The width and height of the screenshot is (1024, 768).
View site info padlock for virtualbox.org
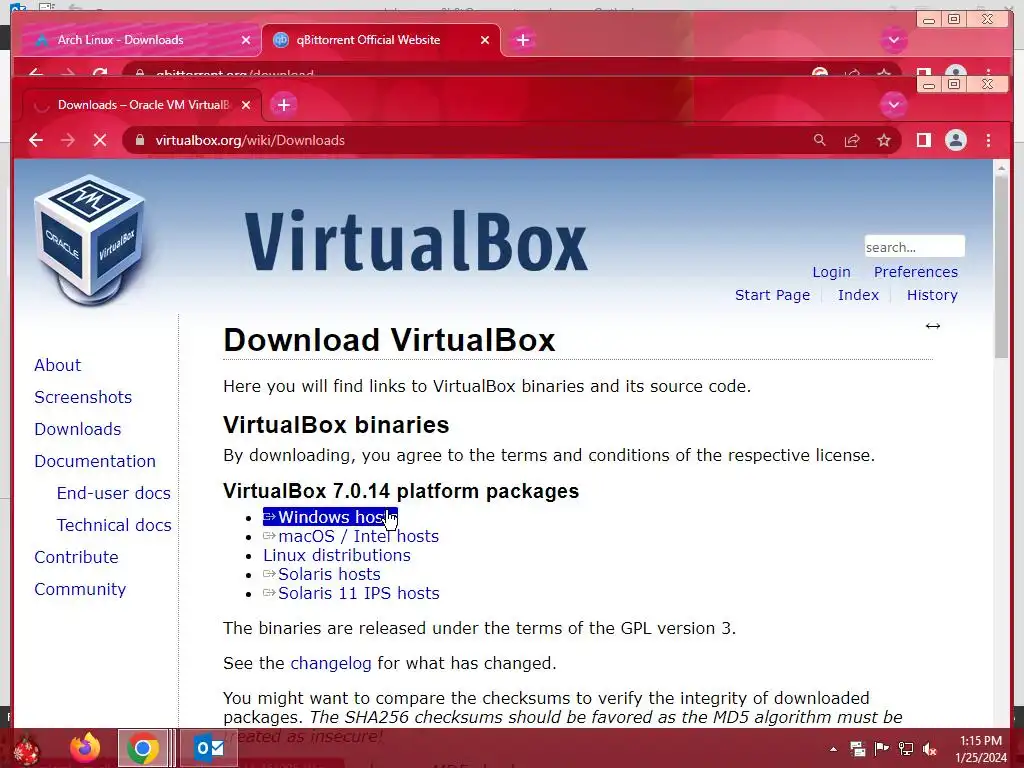[x=140, y=140]
